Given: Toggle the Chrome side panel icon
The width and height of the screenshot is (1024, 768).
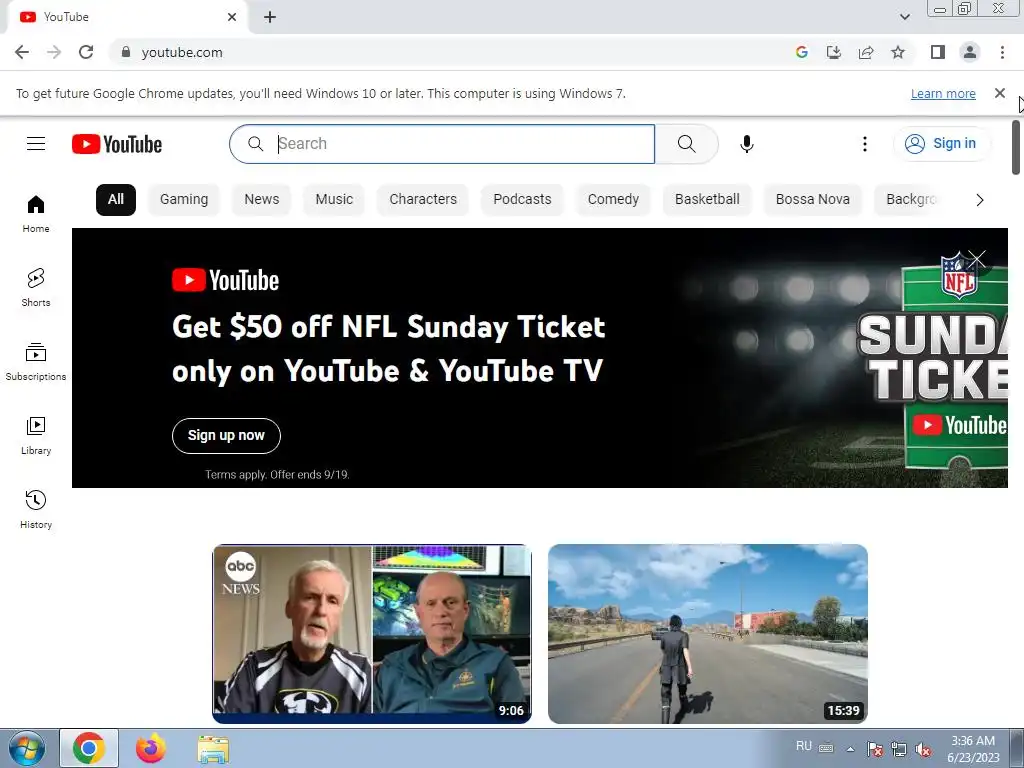Looking at the screenshot, I should tap(938, 52).
